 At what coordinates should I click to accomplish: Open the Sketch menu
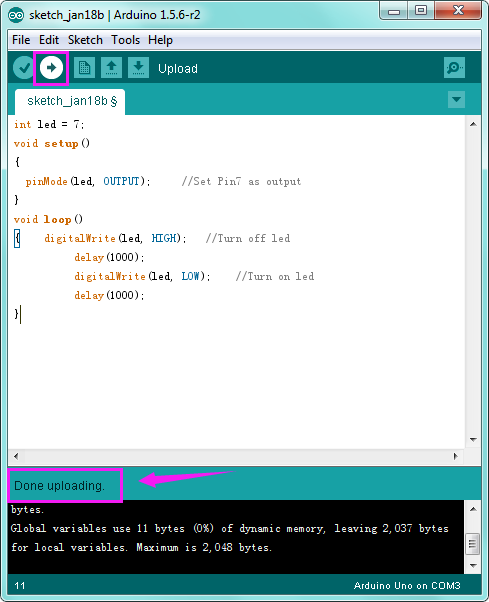[85, 40]
